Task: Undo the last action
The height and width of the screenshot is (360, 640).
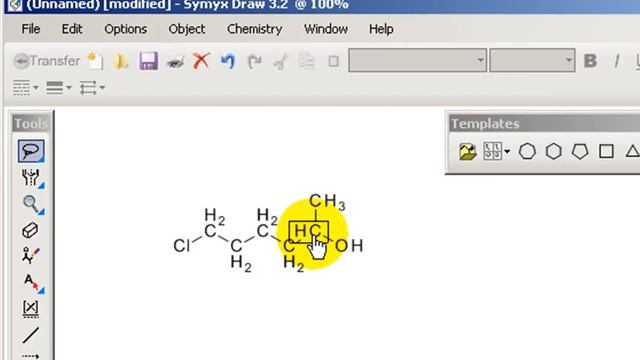Action: point(228,61)
